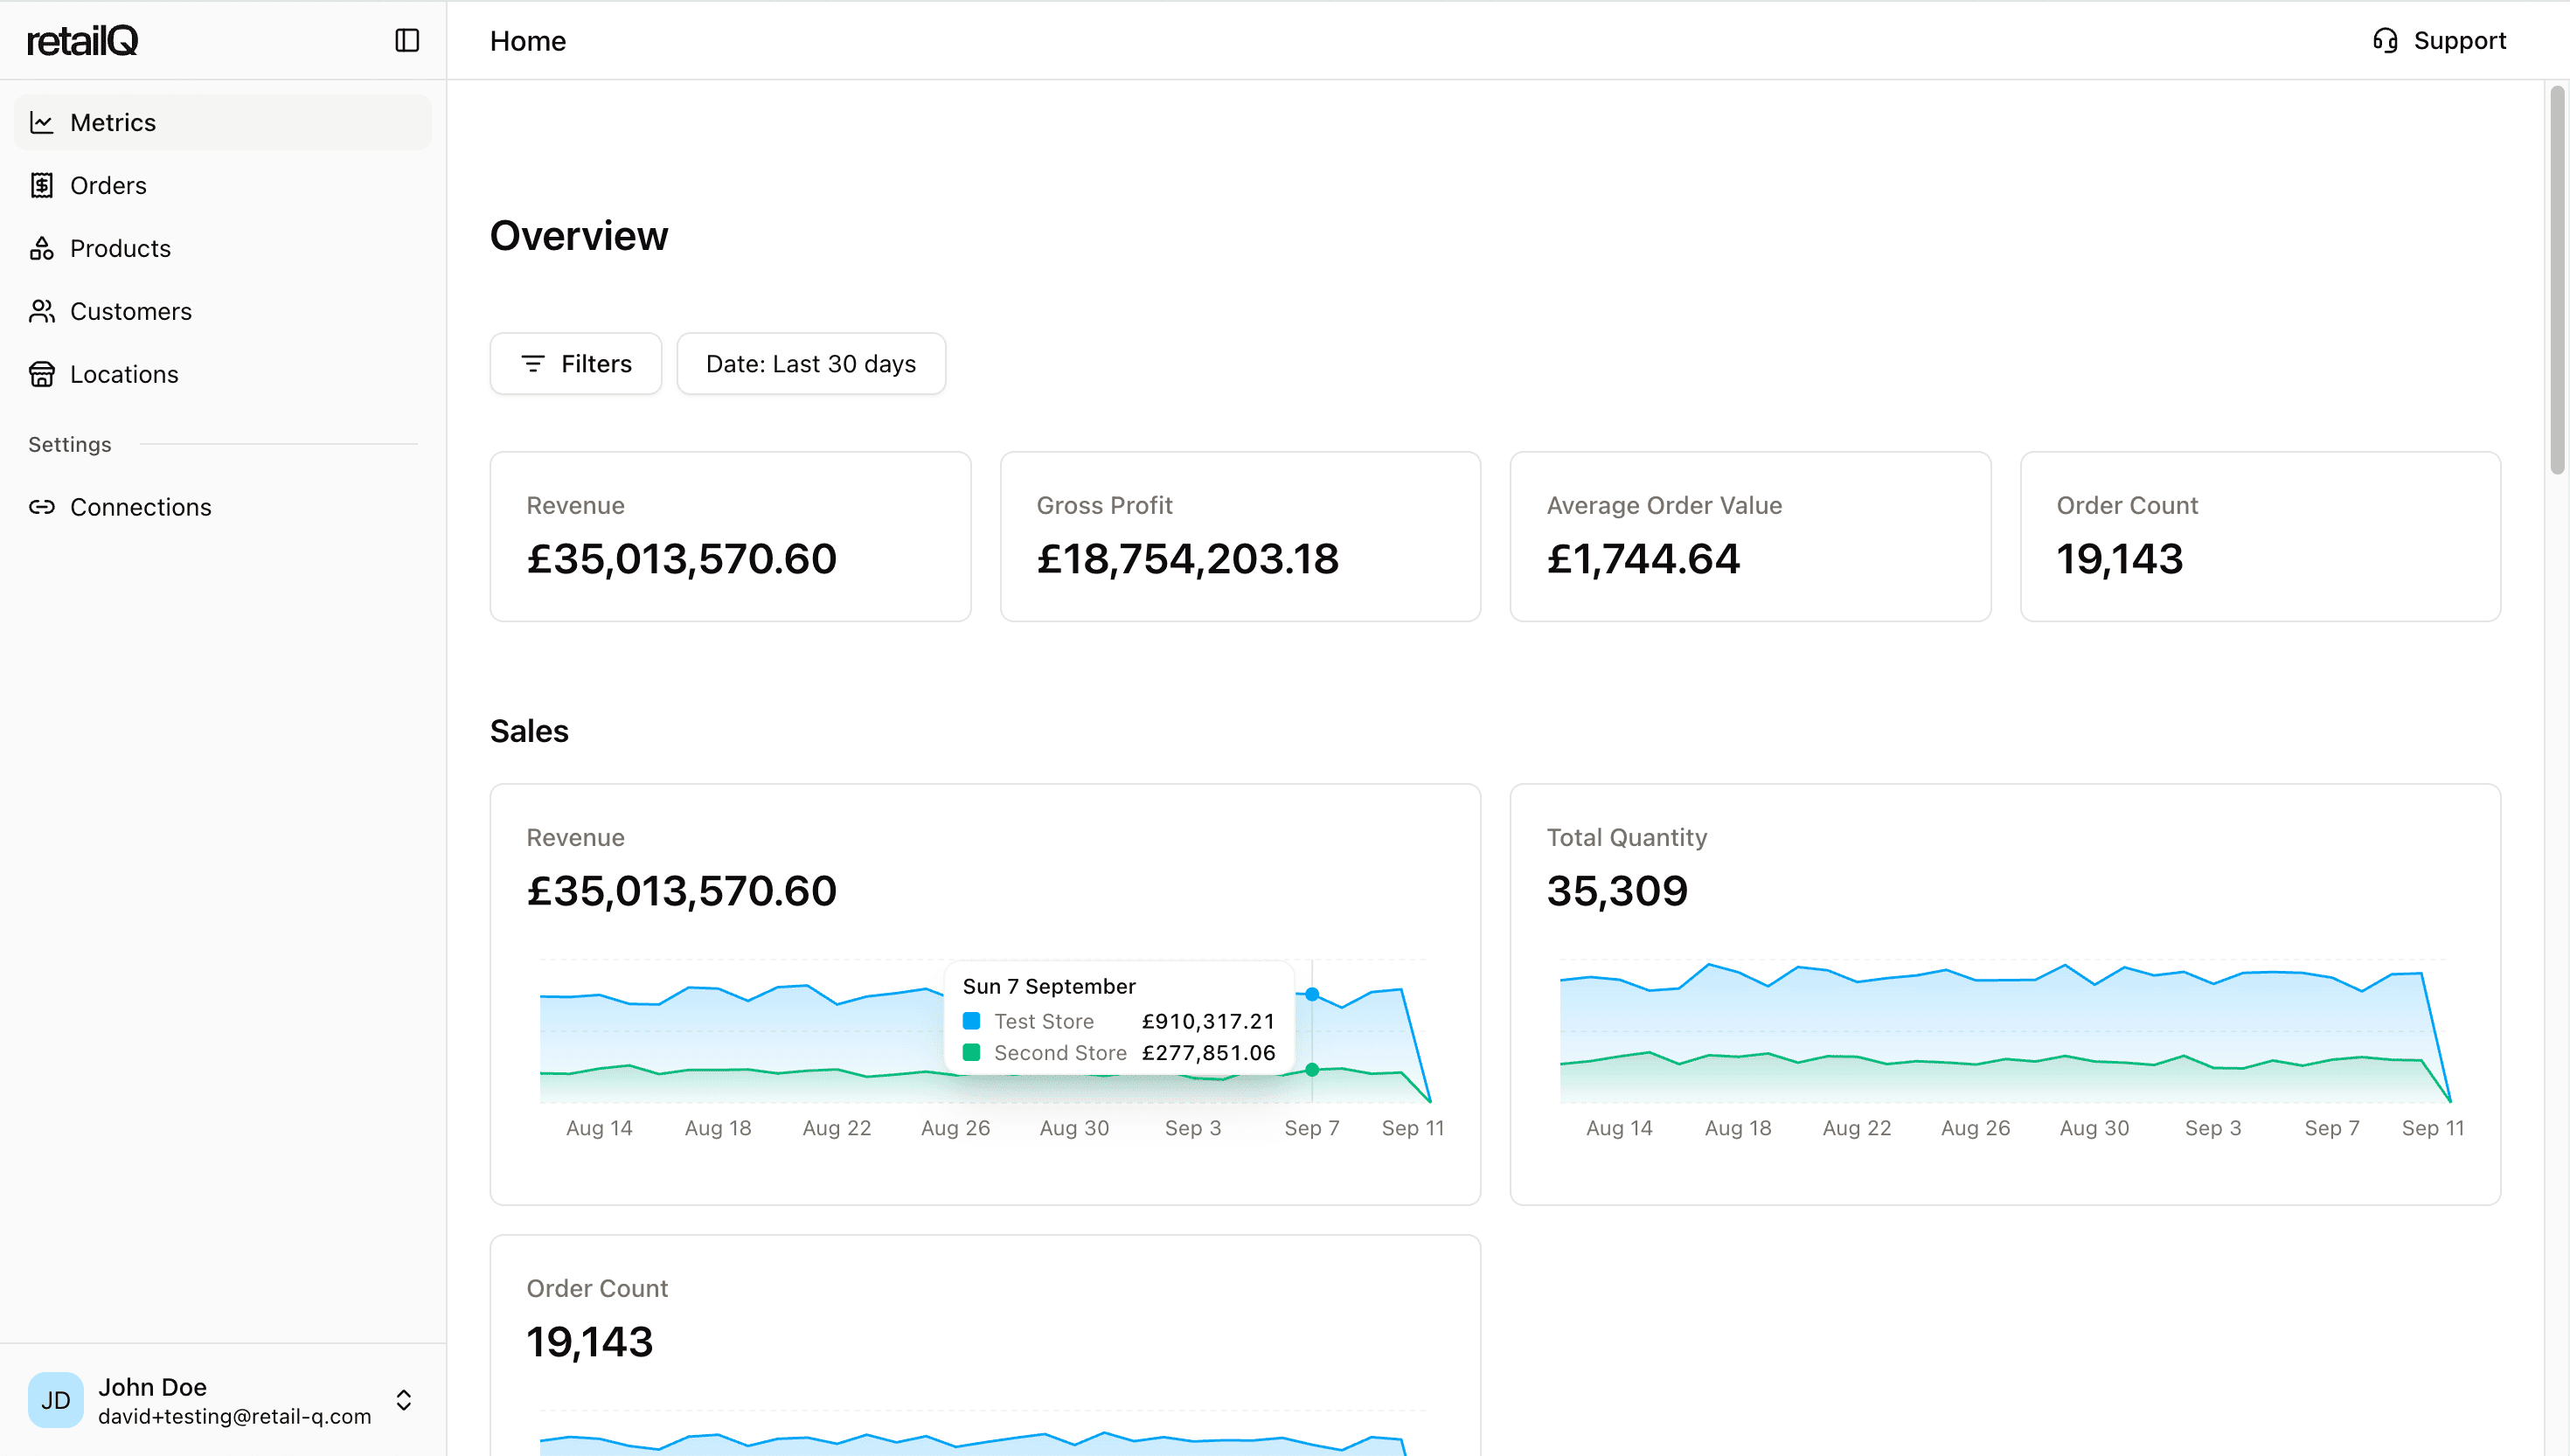Open the Filters panel
Image resolution: width=2570 pixels, height=1456 pixels.
575,363
